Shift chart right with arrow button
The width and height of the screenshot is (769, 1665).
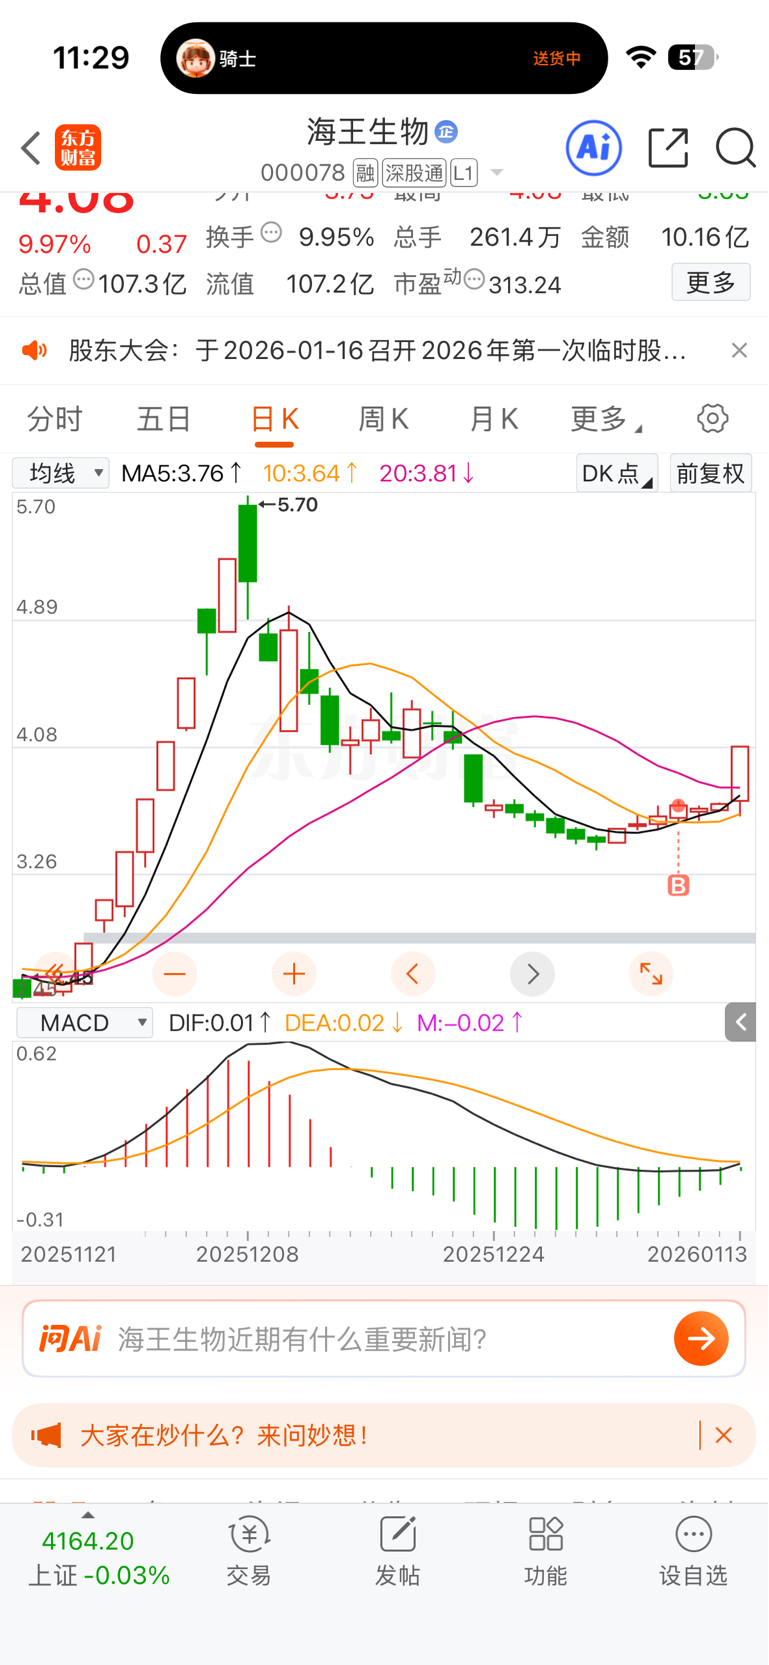pos(532,973)
